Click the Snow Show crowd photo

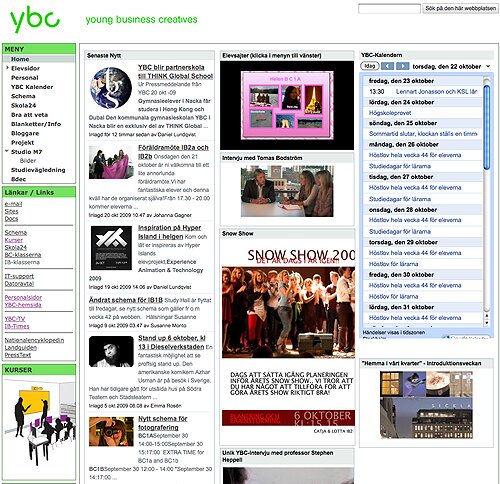click(288, 312)
